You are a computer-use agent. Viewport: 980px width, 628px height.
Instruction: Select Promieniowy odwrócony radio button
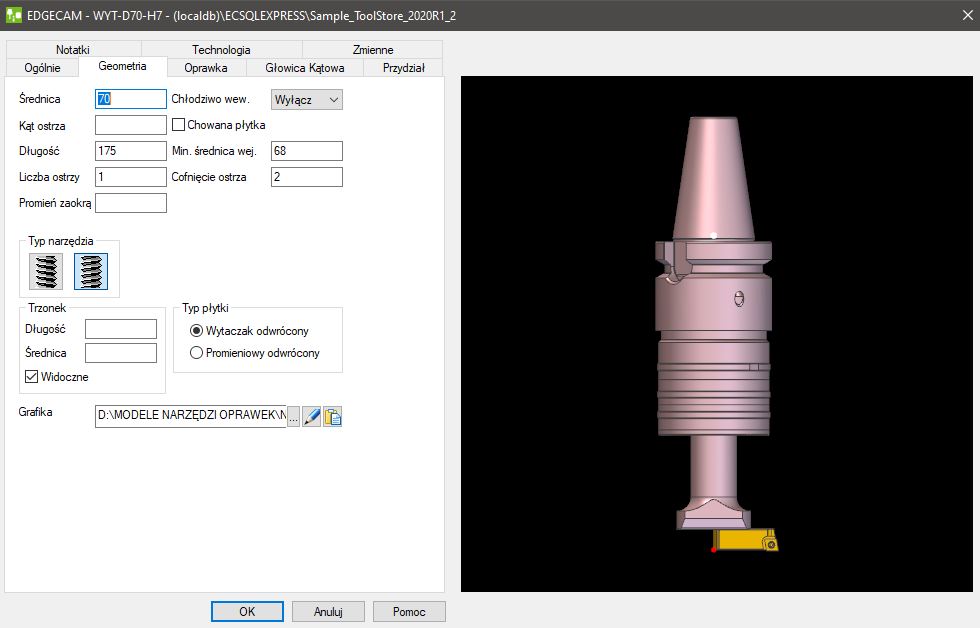(196, 353)
